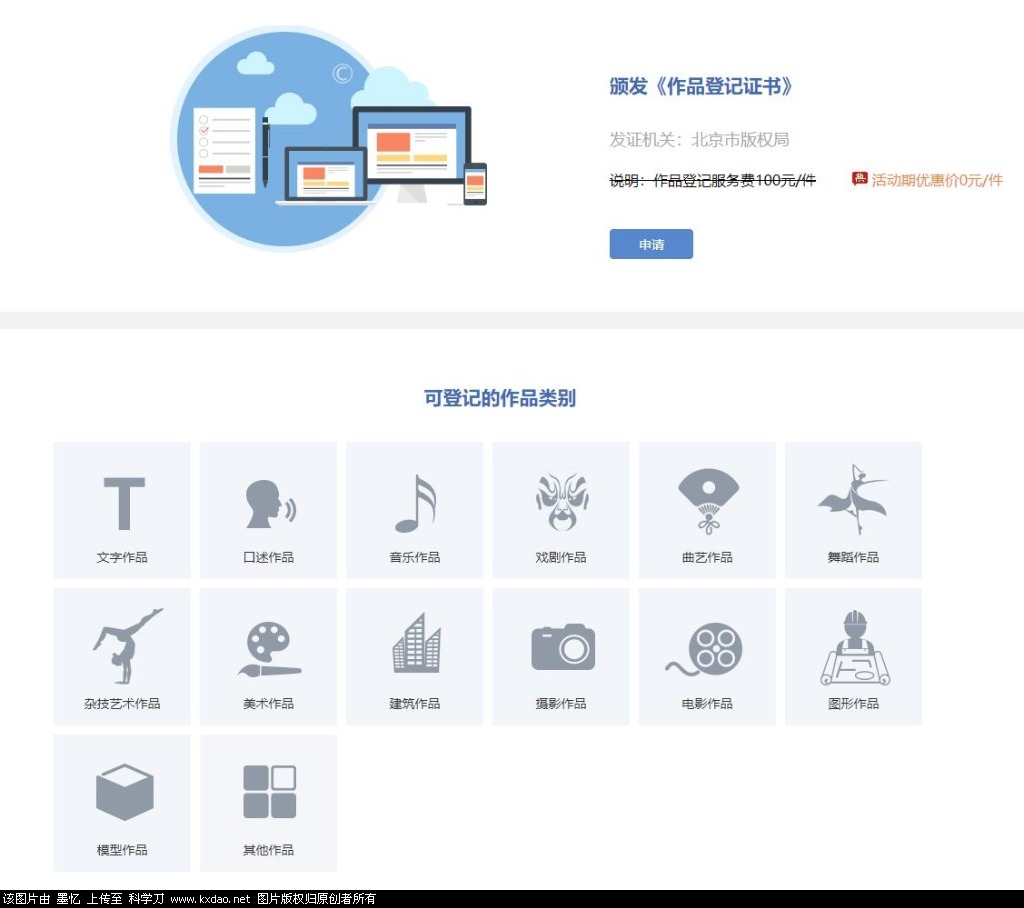This screenshot has width=1024, height=908.
Task: Click the 可登记的作品类别 section title
Action: 500,398
